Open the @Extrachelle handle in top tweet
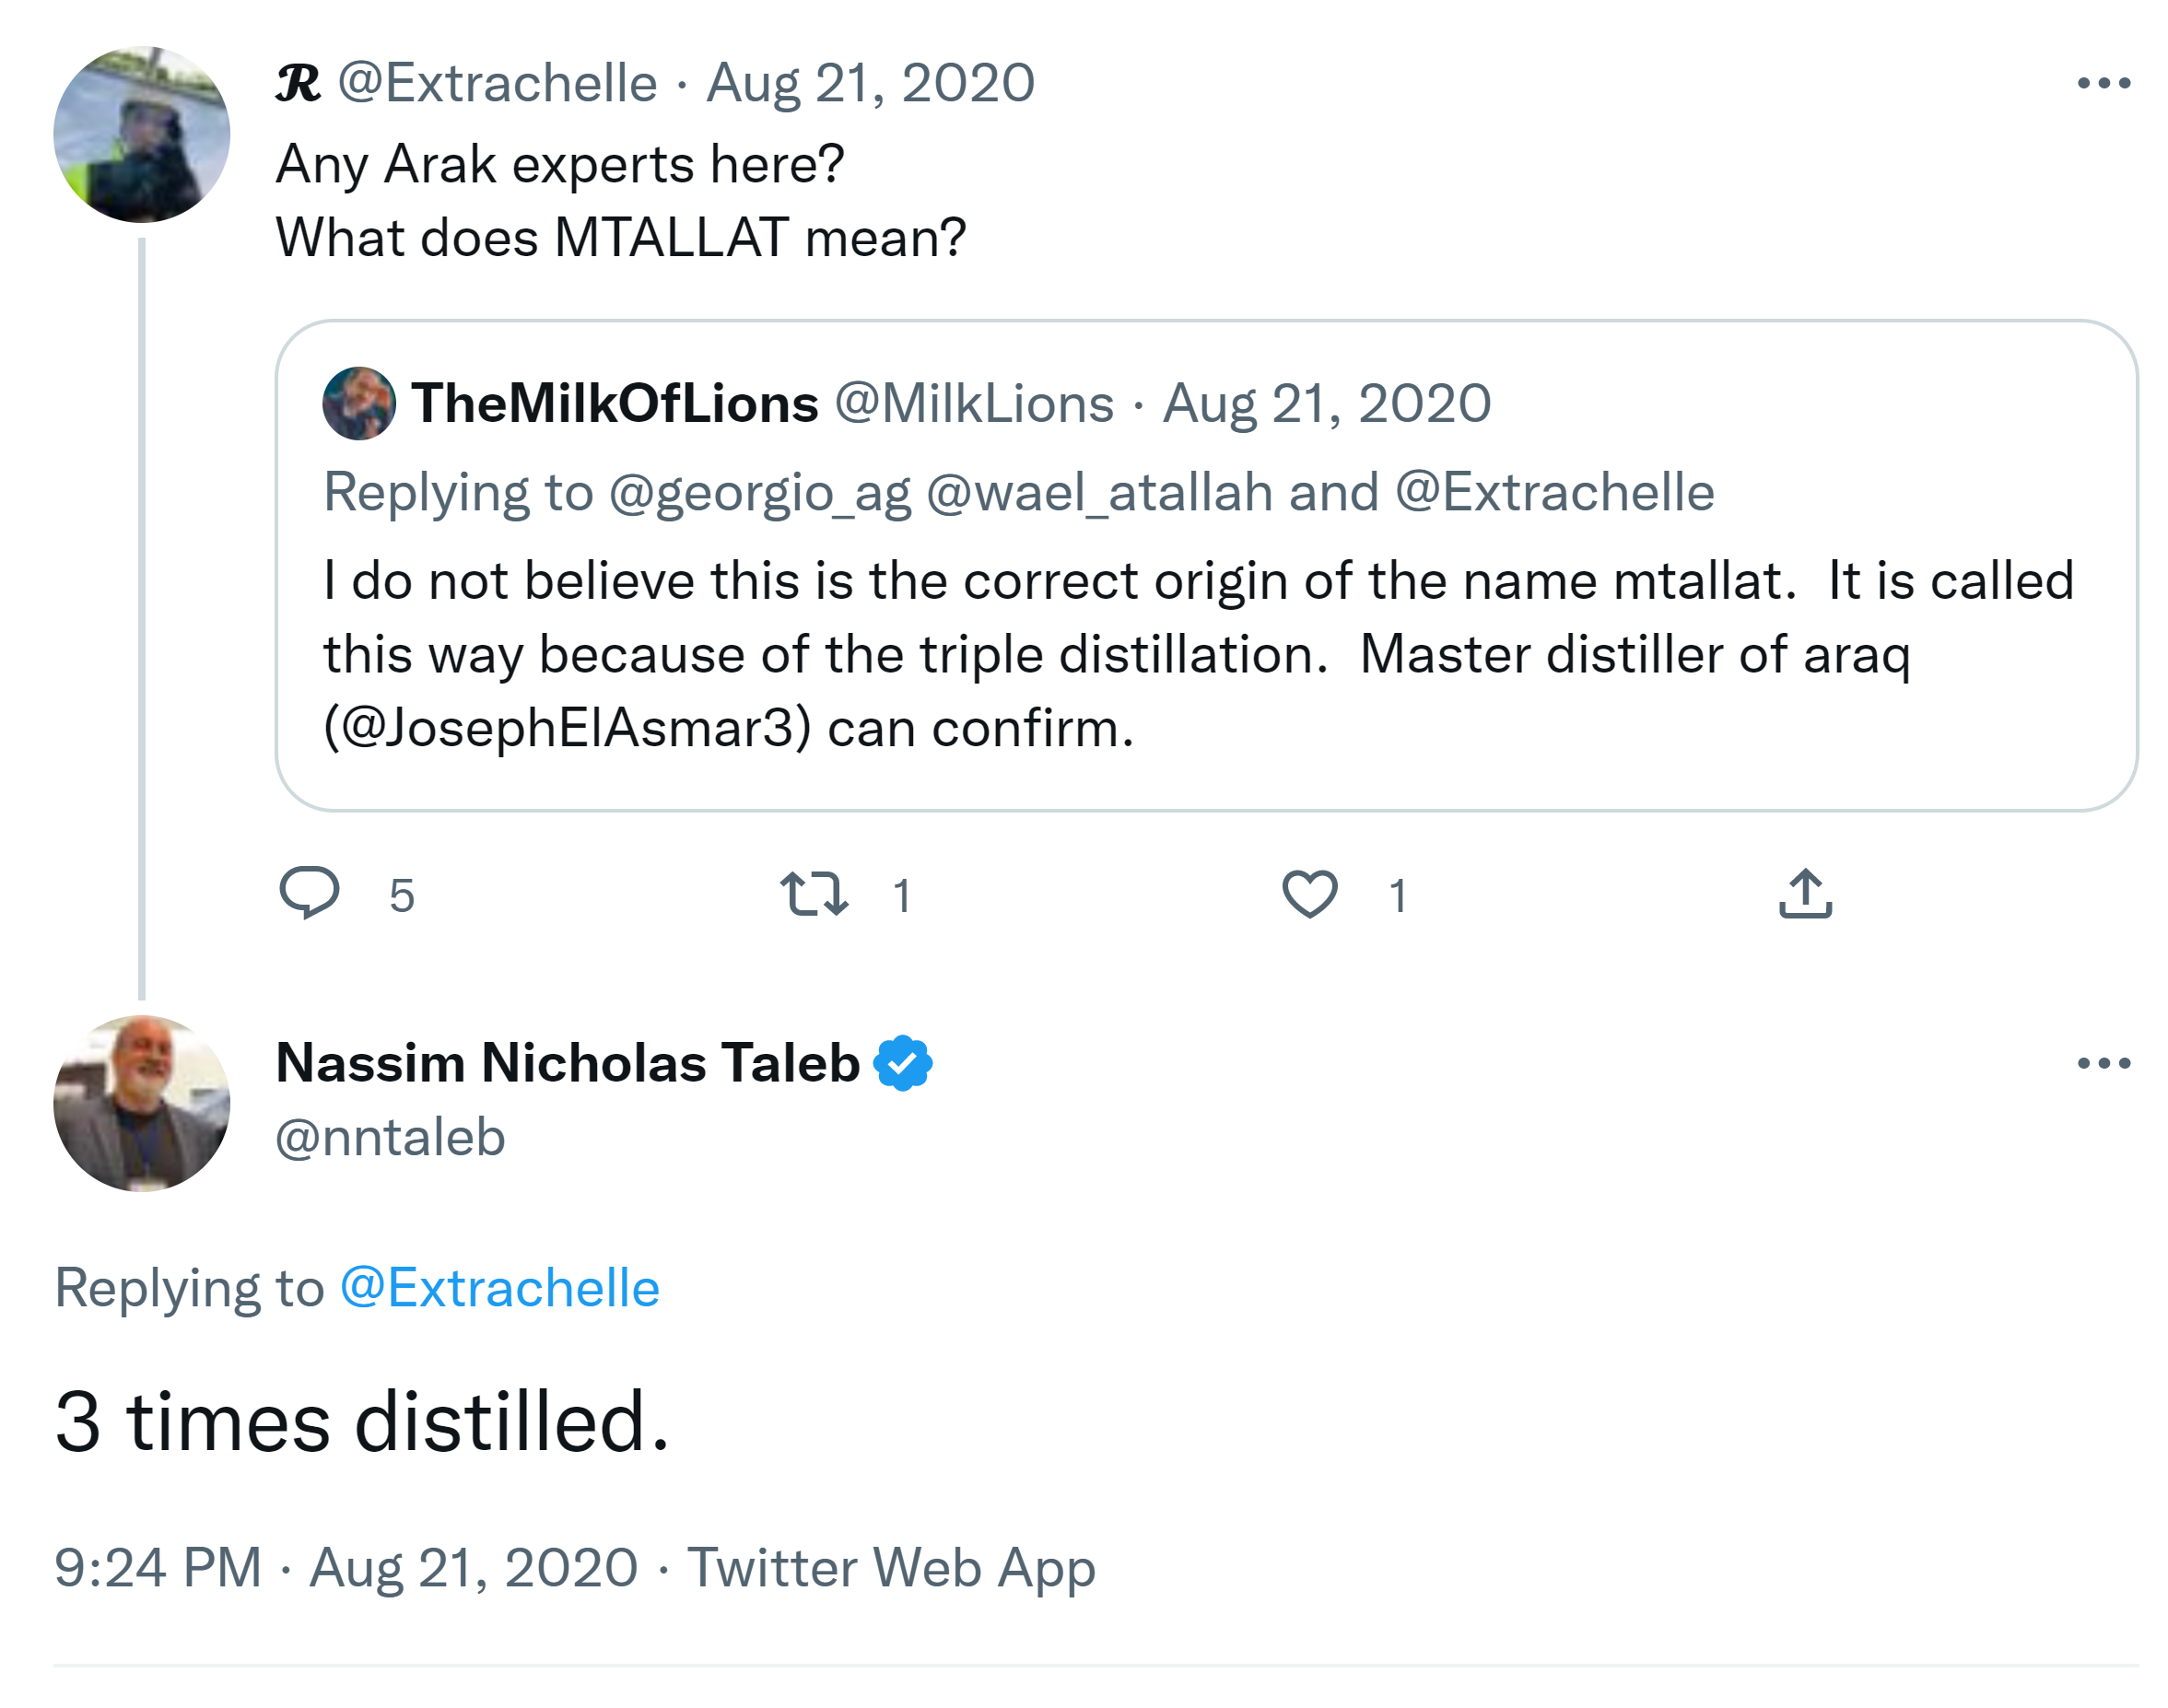The height and width of the screenshot is (1708, 2168). coord(497,83)
